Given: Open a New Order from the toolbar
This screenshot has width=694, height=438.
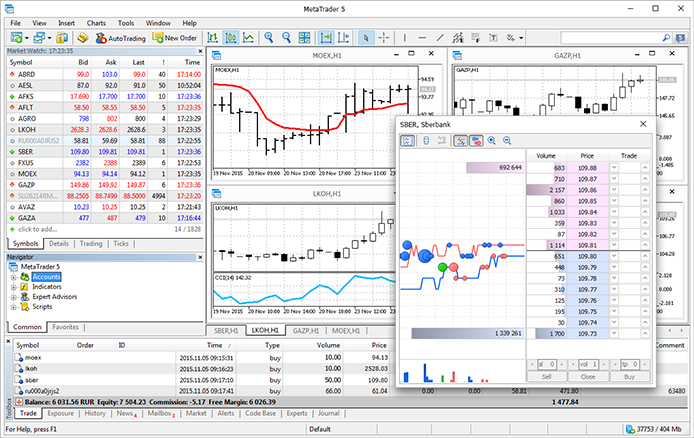Looking at the screenshot, I should (x=174, y=38).
